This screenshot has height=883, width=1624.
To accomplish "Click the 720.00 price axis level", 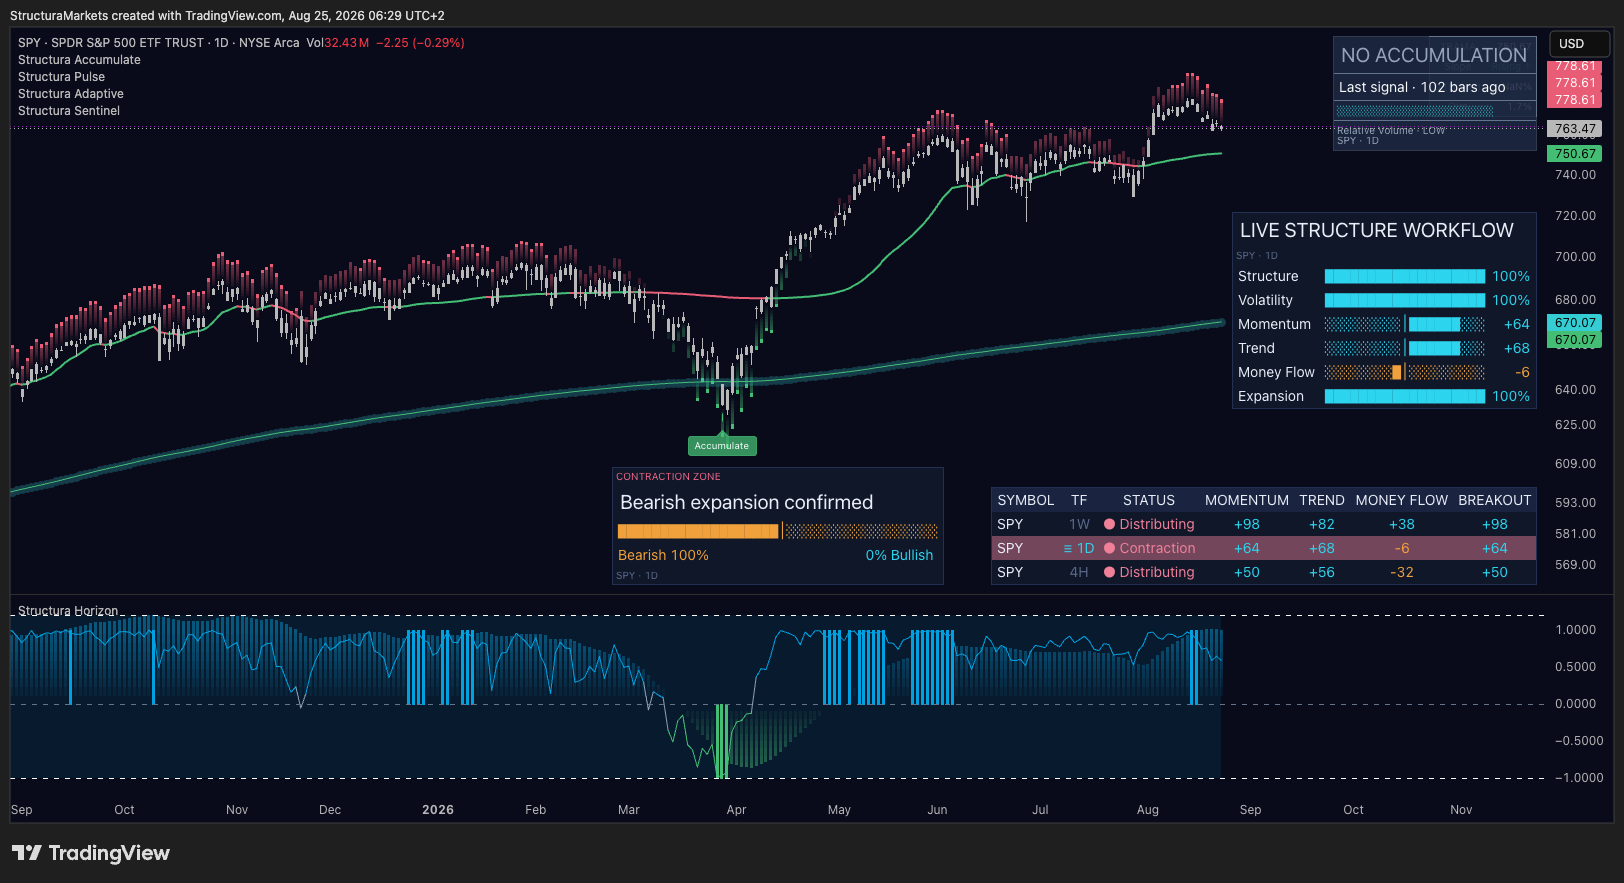I will click(x=1576, y=216).
